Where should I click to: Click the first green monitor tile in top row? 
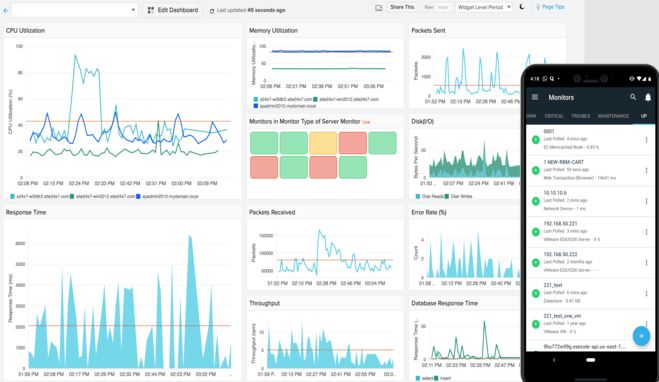point(264,143)
